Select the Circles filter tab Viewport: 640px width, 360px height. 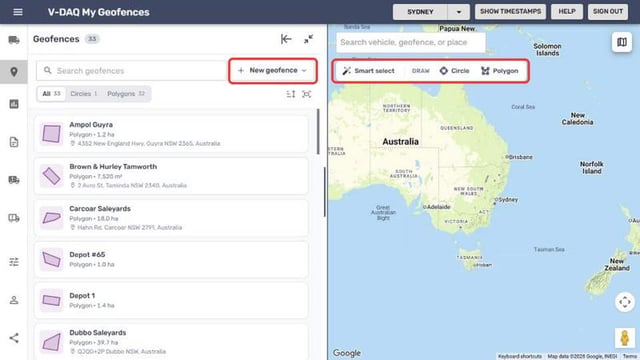[84, 94]
